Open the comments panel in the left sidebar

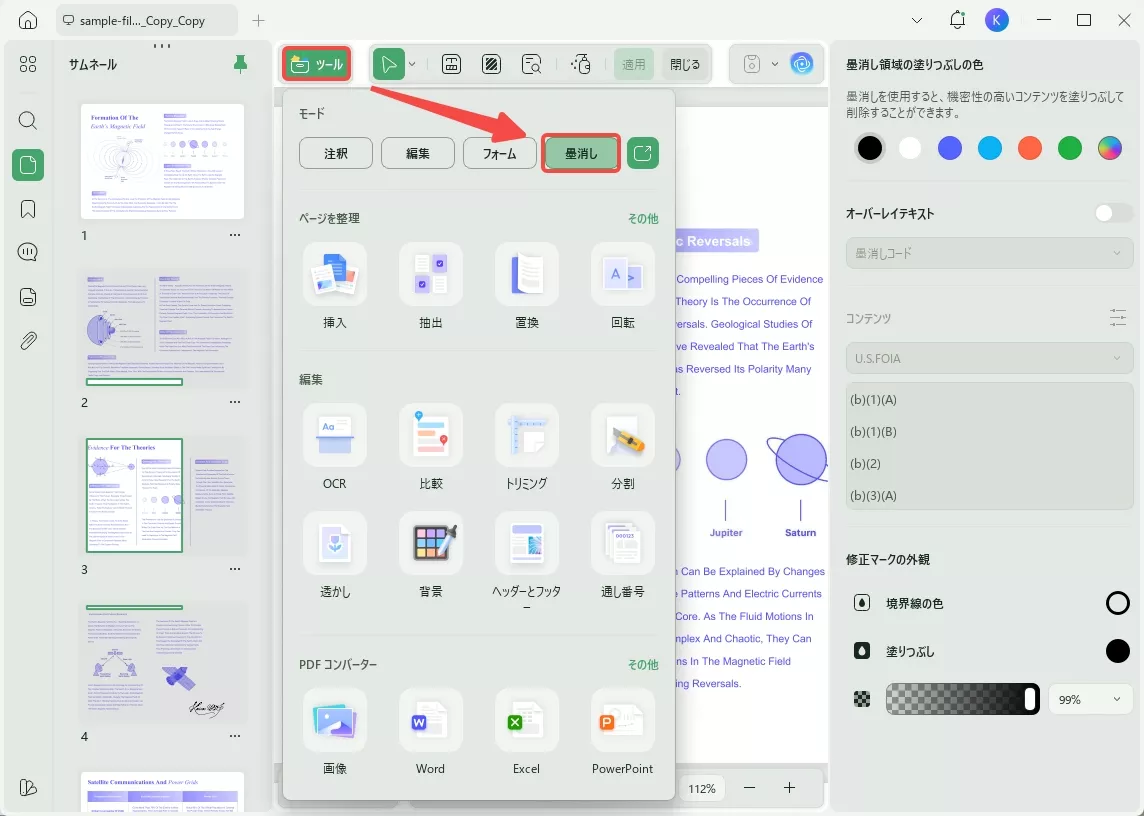(27, 252)
